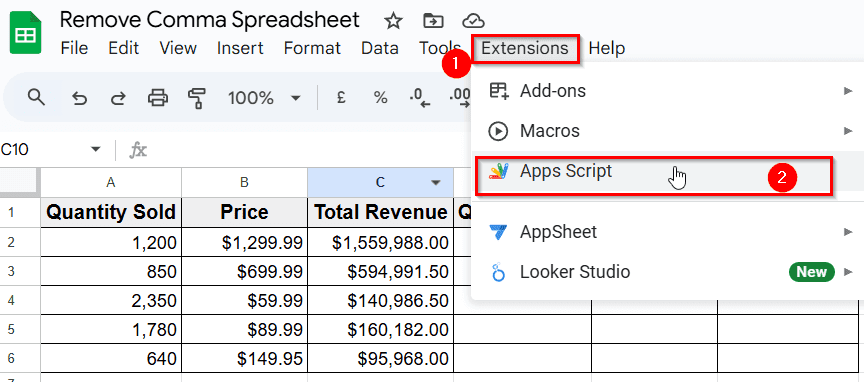Select row 6 header
Image resolution: width=864 pixels, height=382 pixels.
pos(20,359)
